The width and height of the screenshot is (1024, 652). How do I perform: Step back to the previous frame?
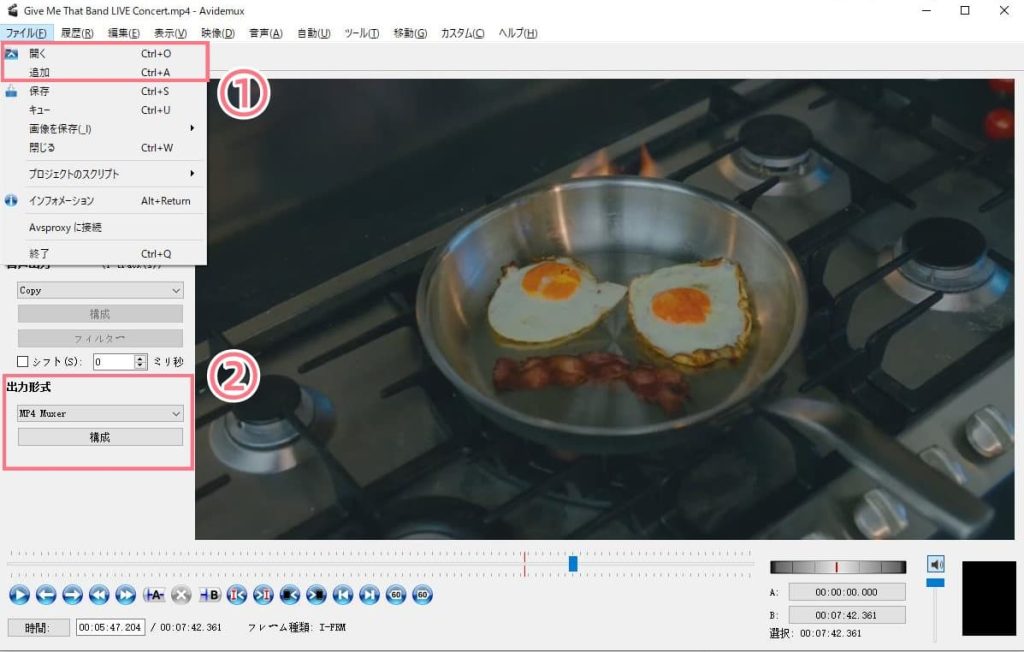[x=46, y=595]
